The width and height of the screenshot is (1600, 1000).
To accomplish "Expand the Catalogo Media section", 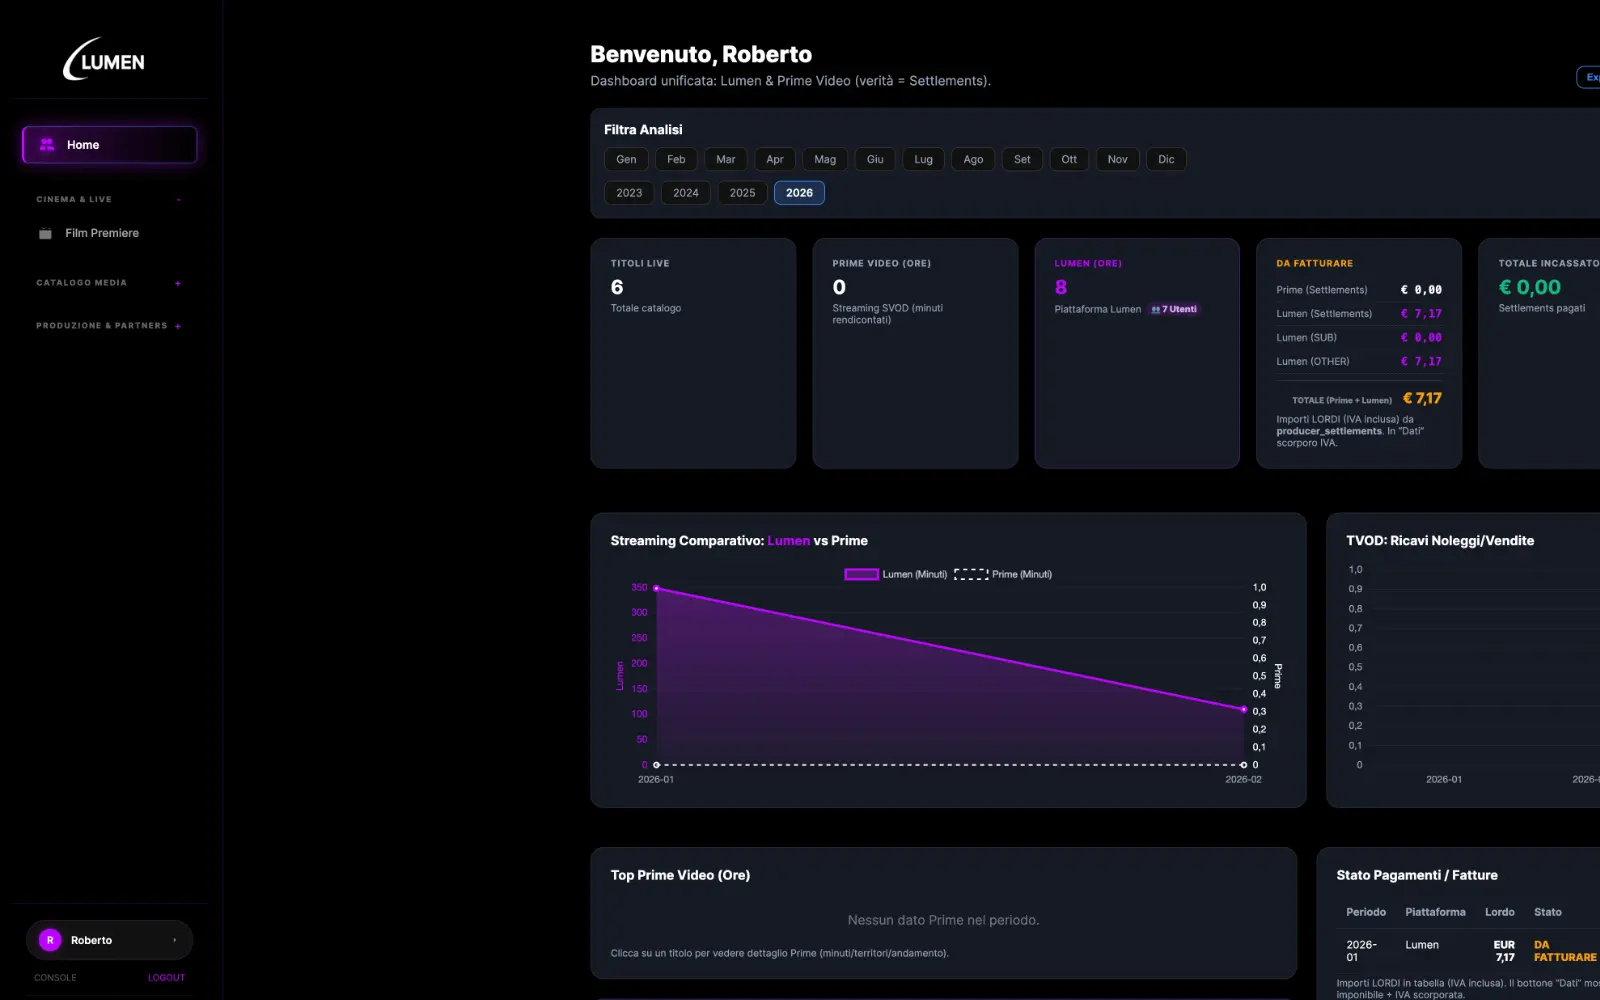I will click(178, 283).
